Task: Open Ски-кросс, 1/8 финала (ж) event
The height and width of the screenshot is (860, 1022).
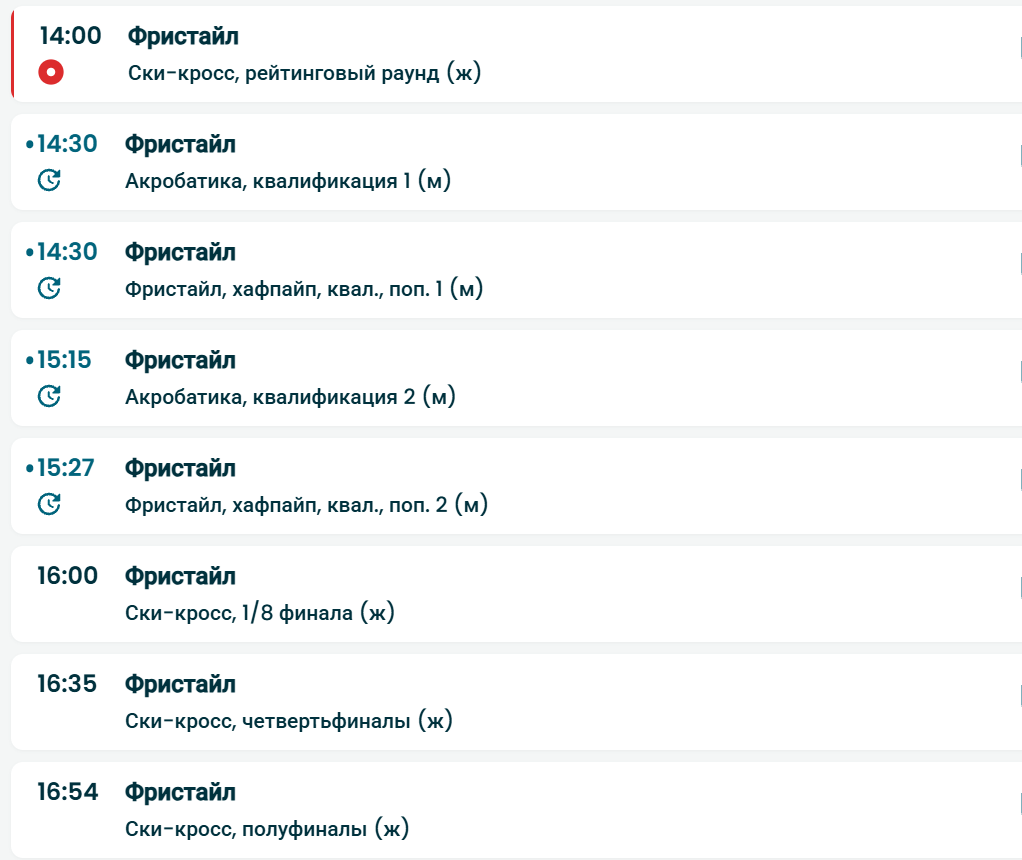Action: click(x=260, y=613)
